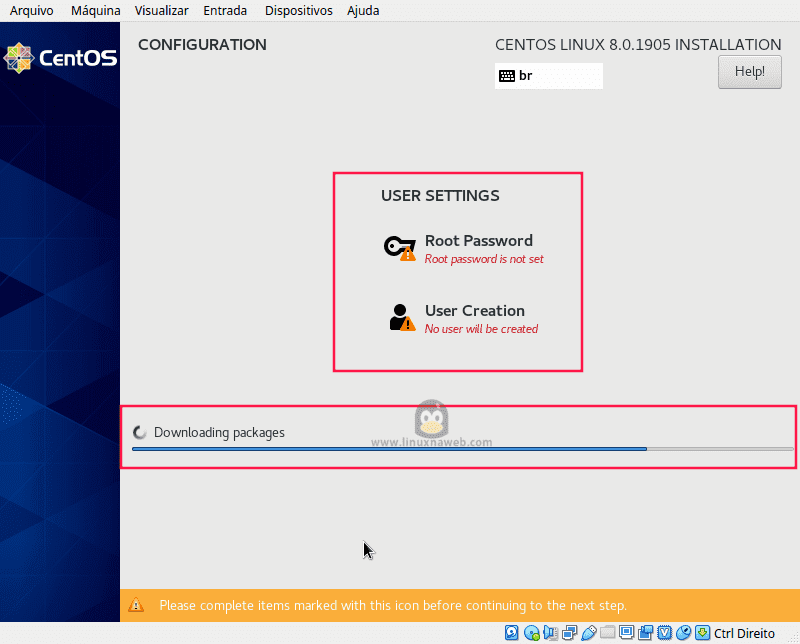Click the "Root password is not set" warning
The width and height of the screenshot is (800, 644).
[x=484, y=259]
